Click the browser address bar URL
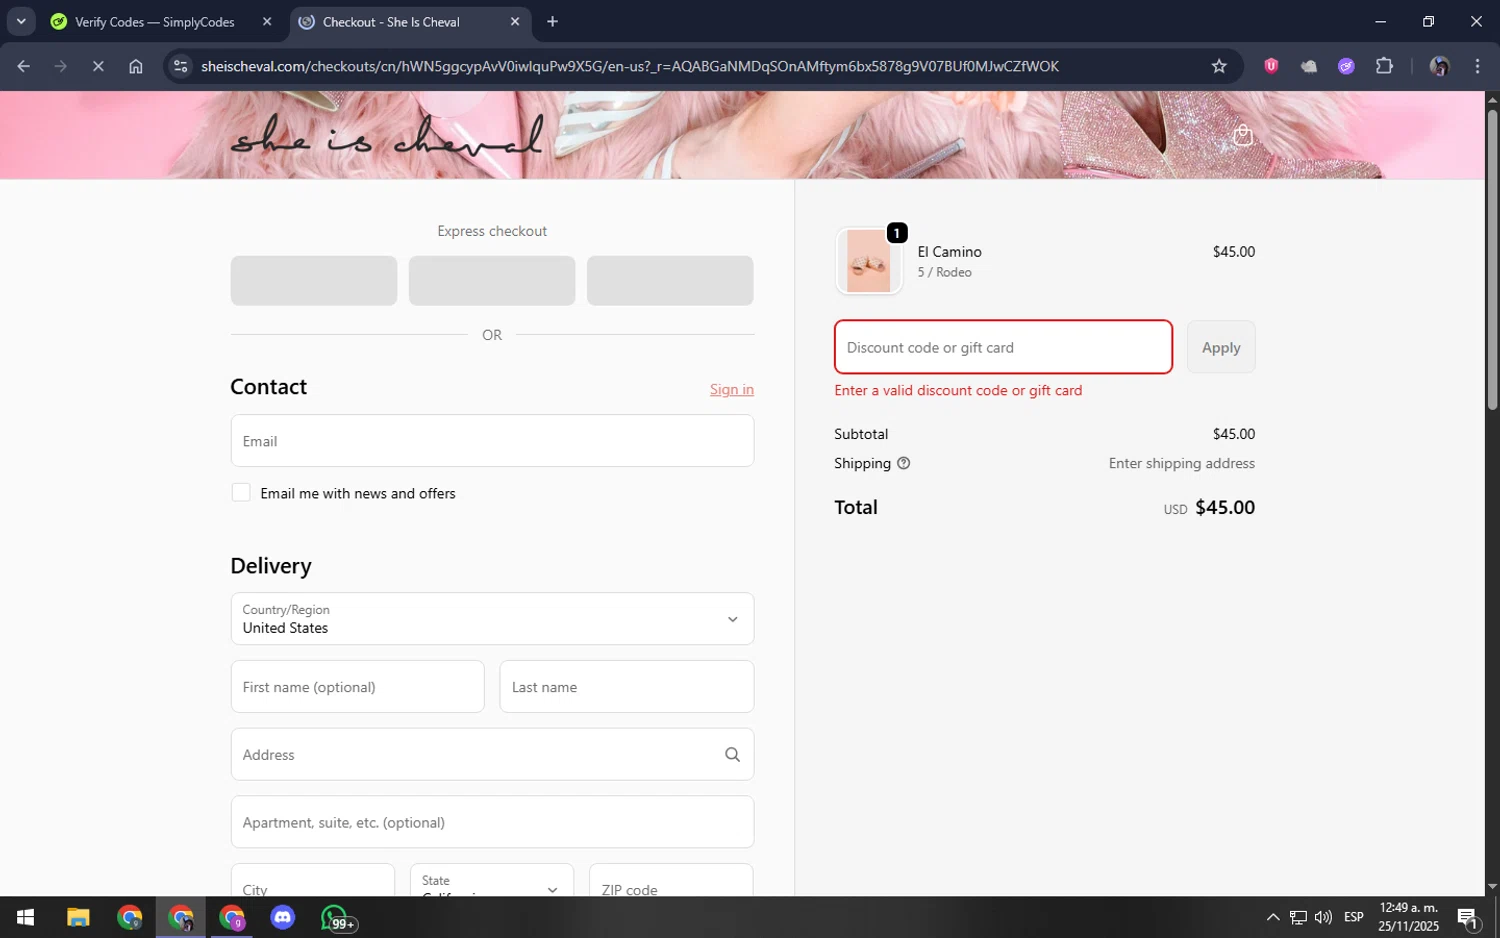 (630, 66)
